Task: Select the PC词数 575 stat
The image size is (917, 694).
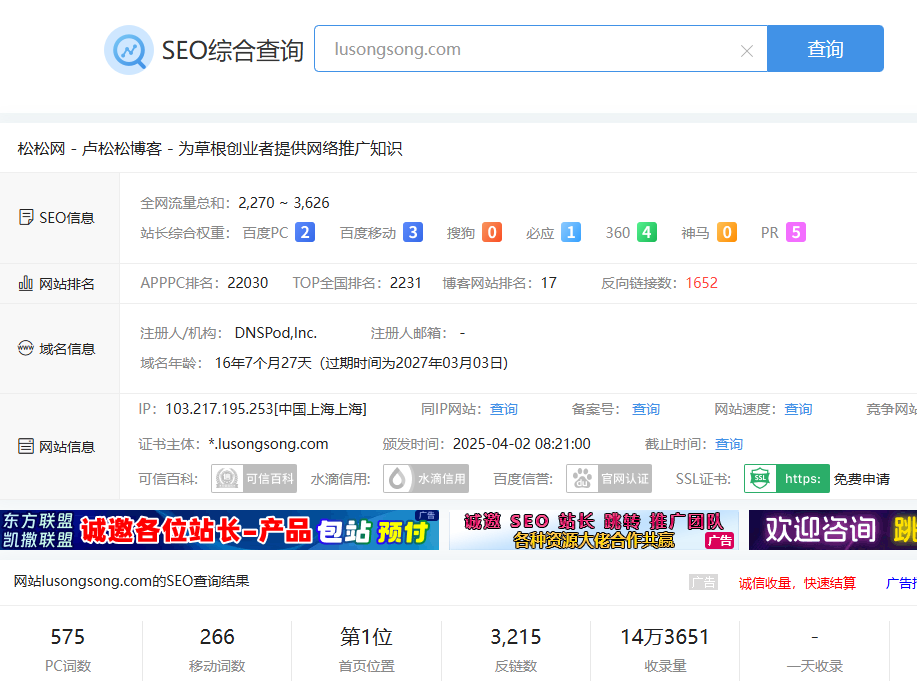Action: tap(68, 647)
